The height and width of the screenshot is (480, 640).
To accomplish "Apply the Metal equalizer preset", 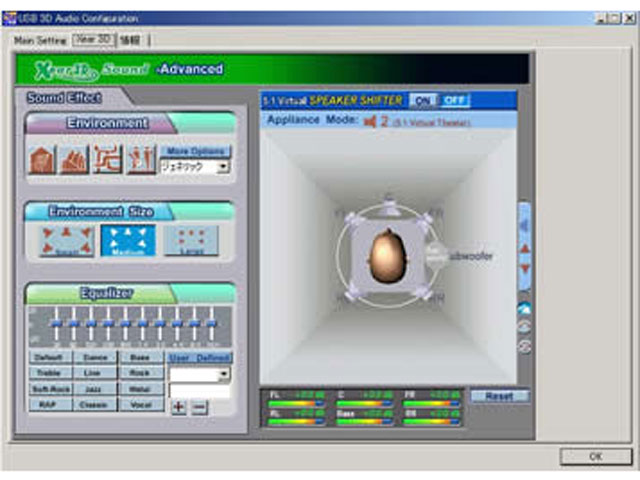I will tap(141, 389).
